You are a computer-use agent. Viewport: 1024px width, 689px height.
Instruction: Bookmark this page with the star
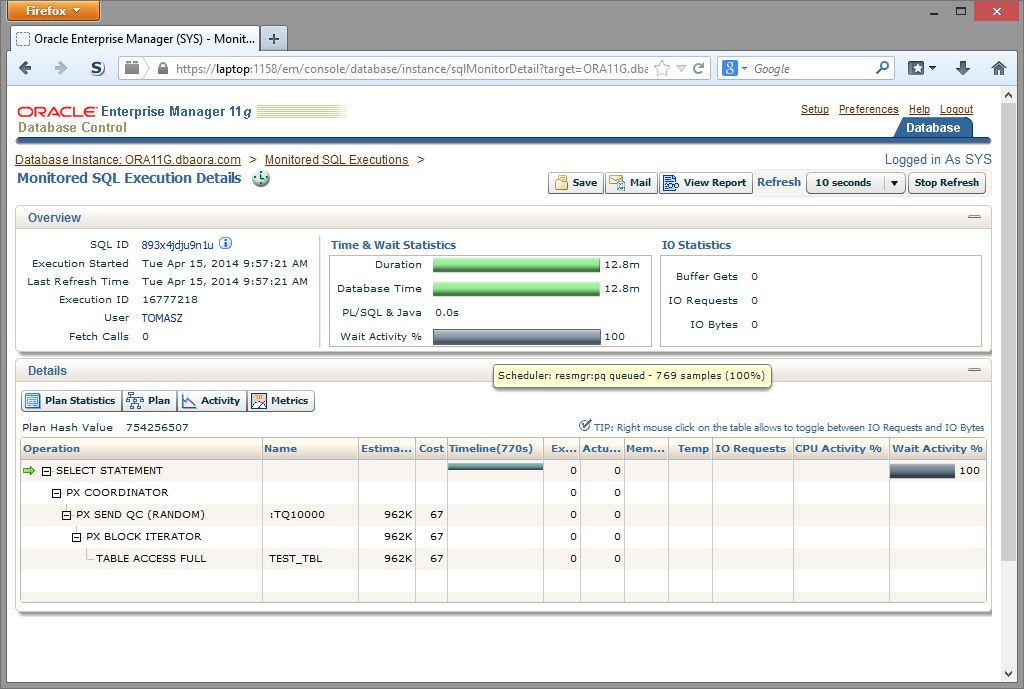pyautogui.click(x=662, y=68)
